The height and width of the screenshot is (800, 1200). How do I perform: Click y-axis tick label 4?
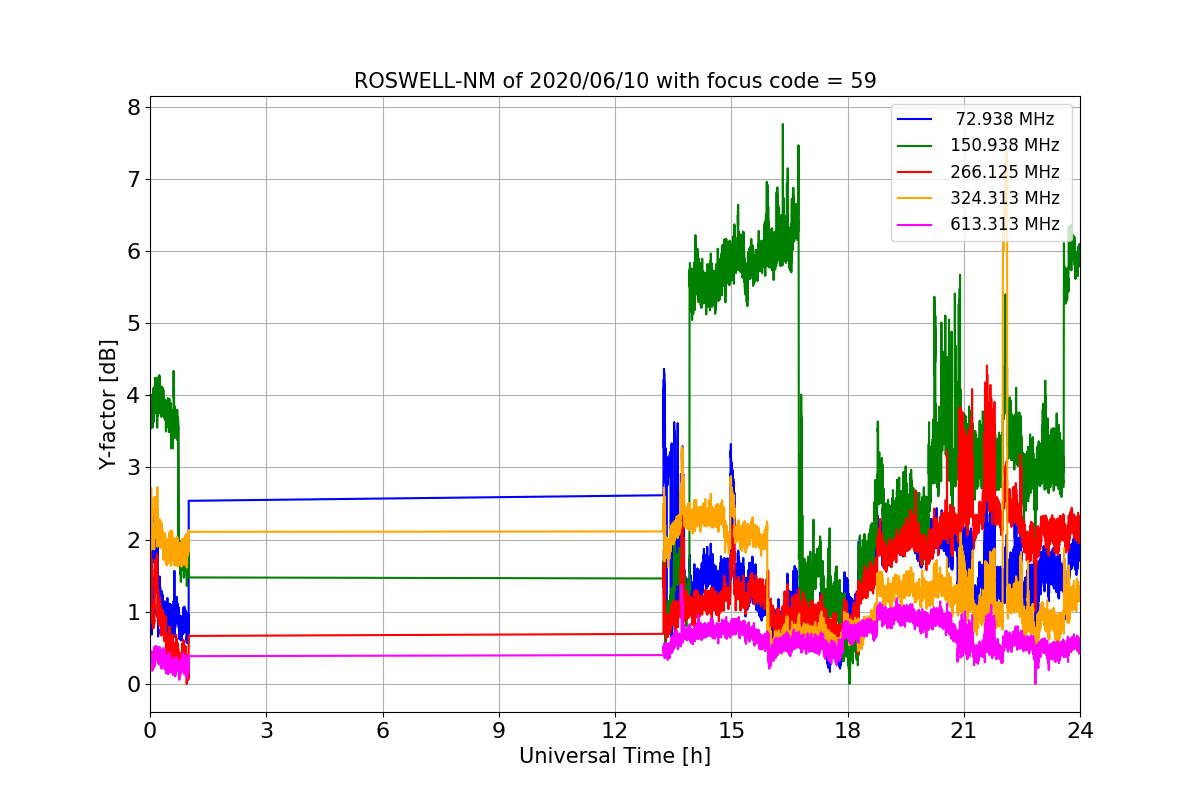click(x=133, y=395)
